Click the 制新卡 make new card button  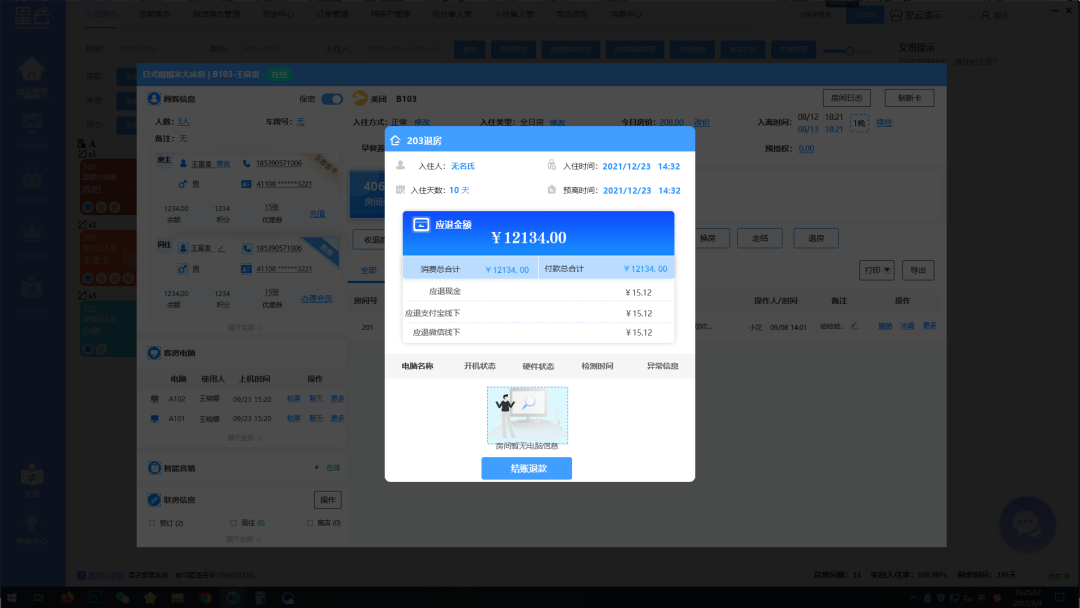click(909, 98)
